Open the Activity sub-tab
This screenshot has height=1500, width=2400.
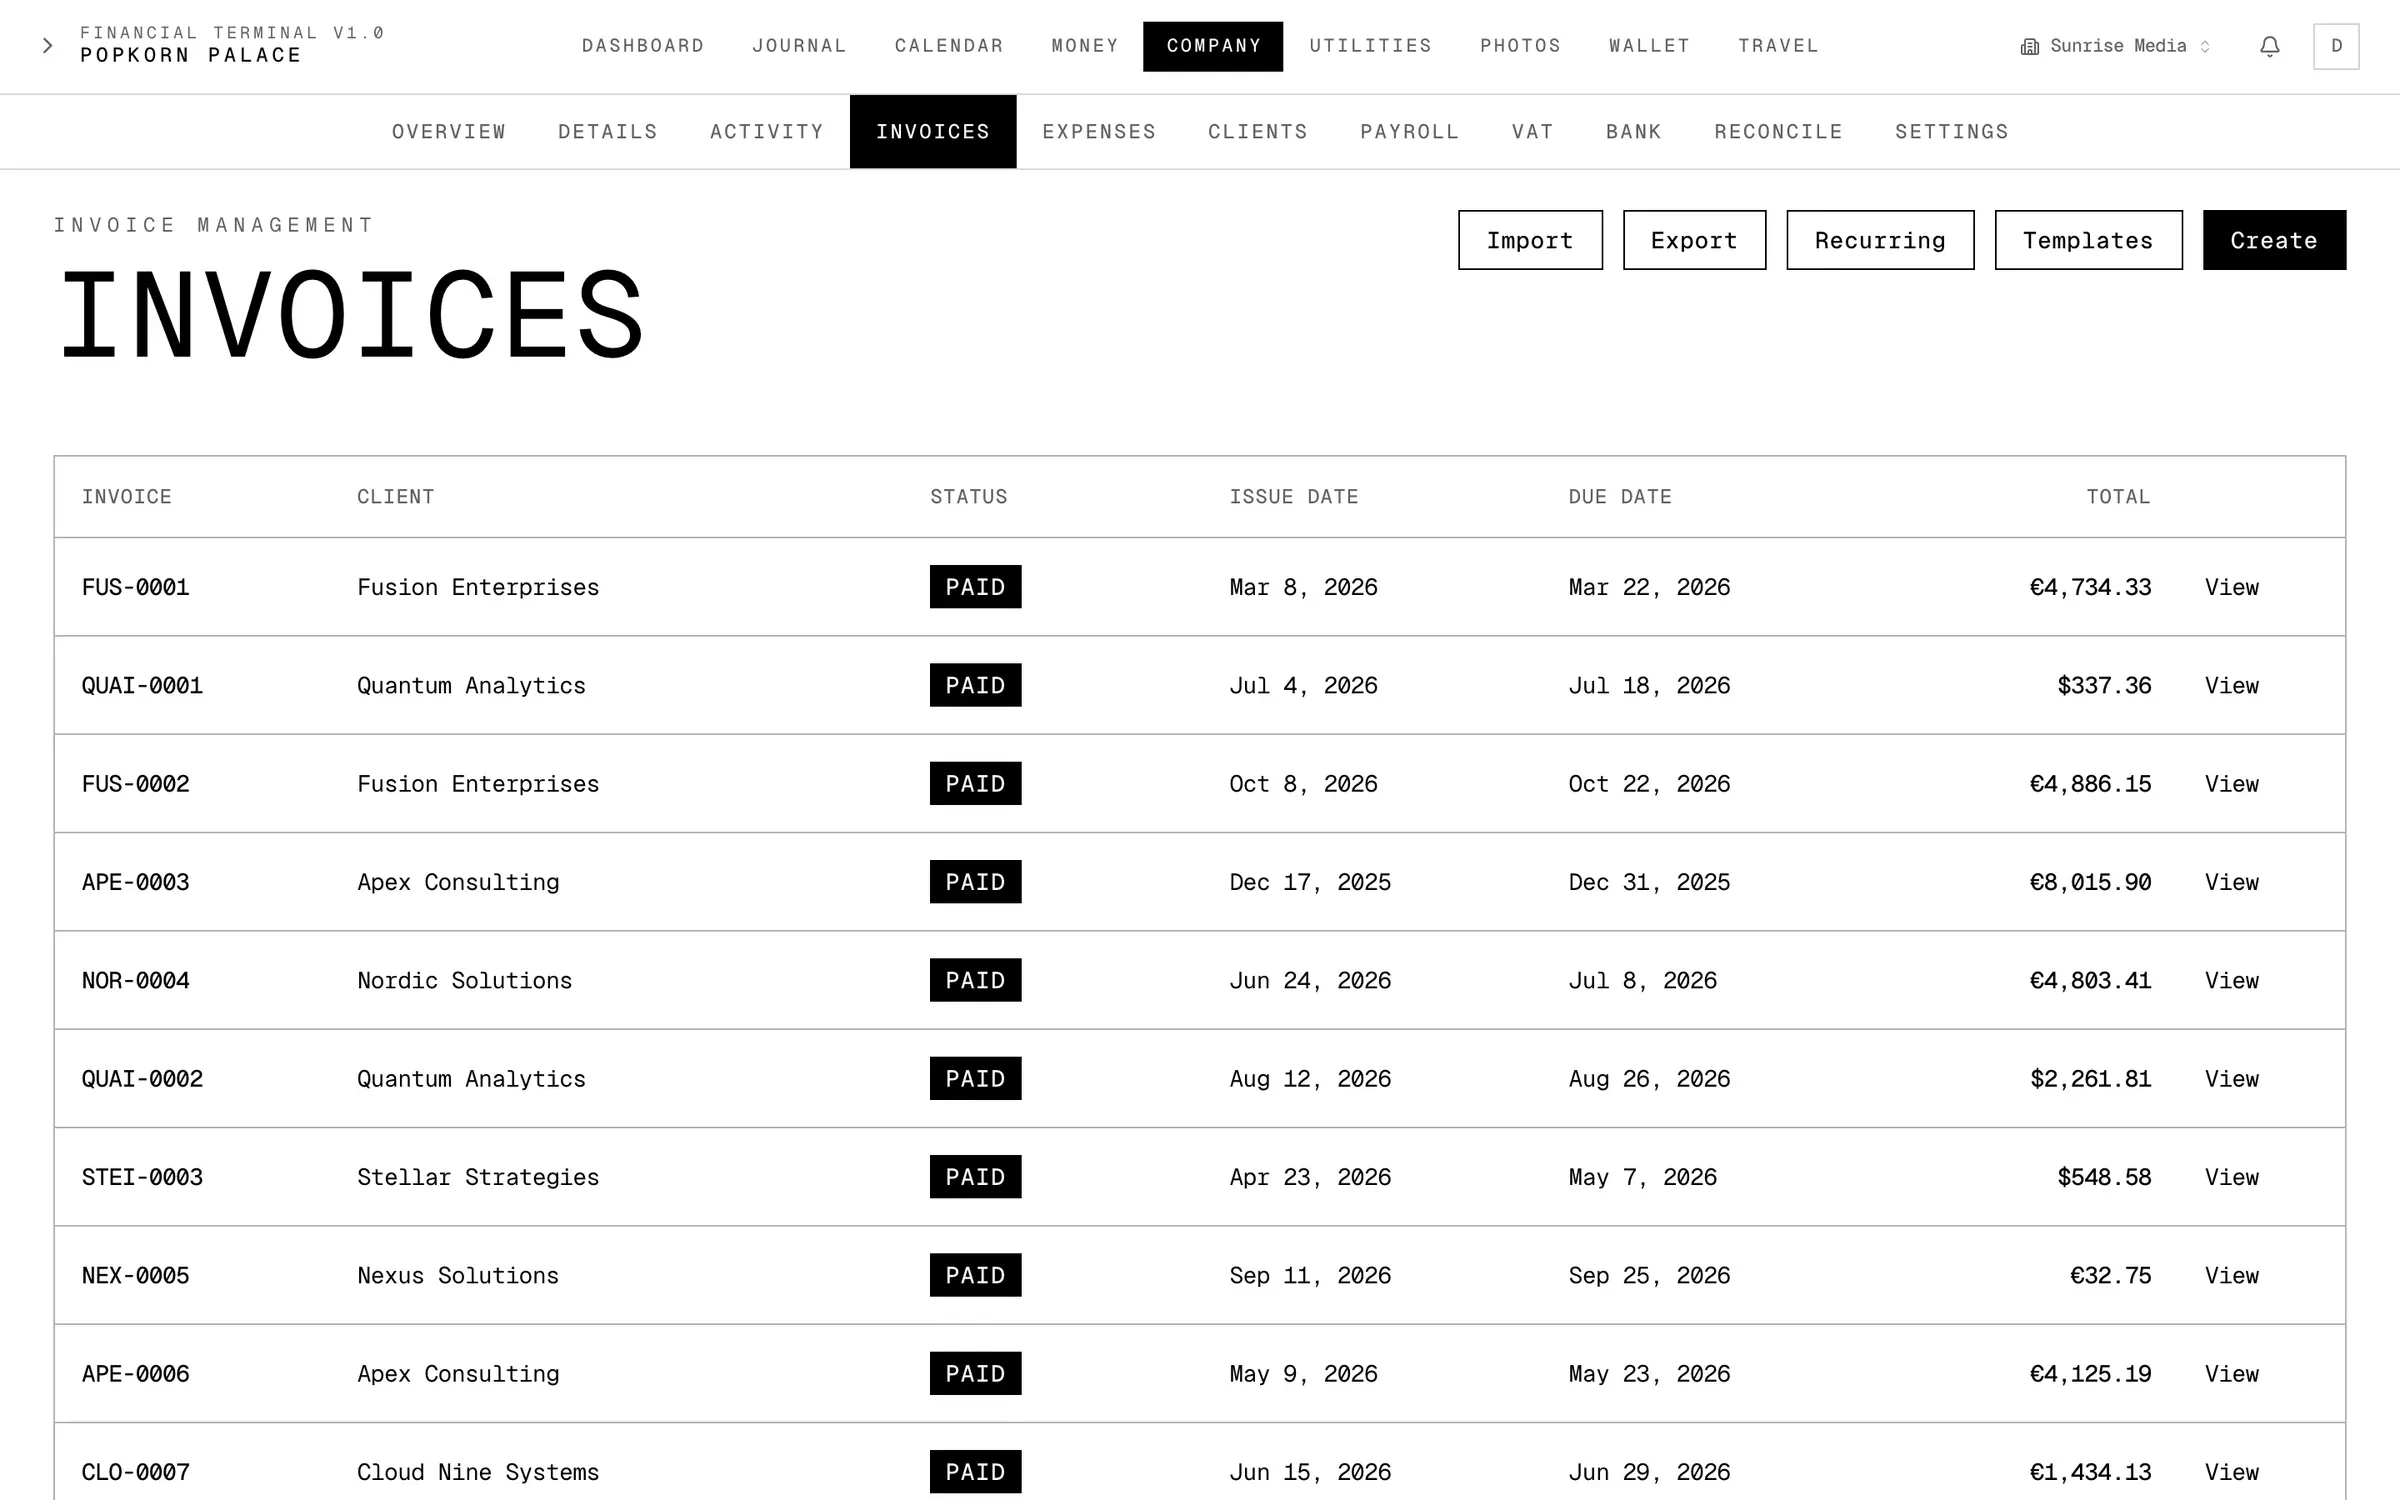[767, 132]
